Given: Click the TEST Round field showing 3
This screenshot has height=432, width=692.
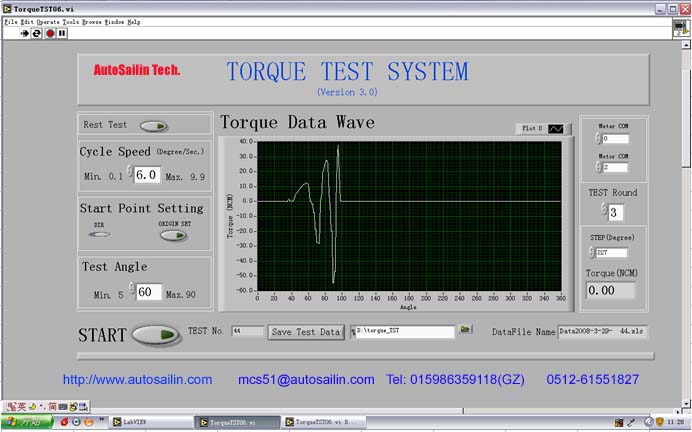Looking at the screenshot, I should click(x=616, y=212).
